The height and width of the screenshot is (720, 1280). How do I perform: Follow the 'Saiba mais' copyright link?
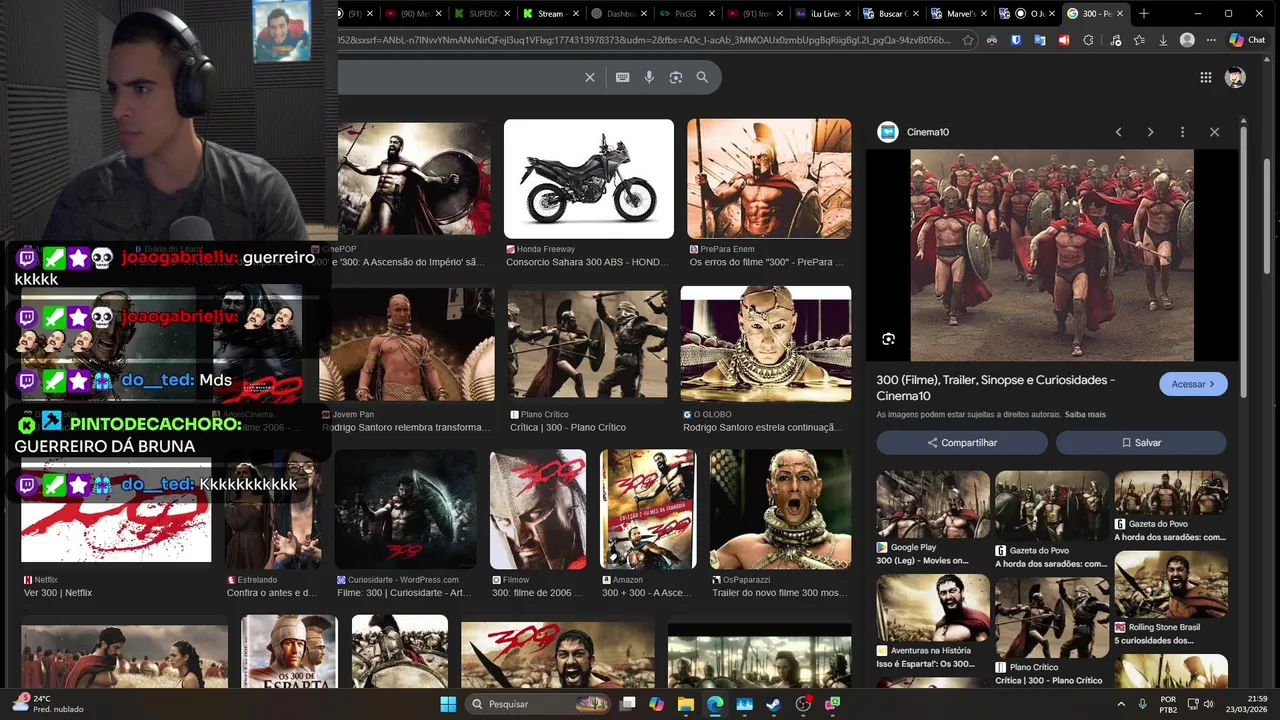point(1085,414)
